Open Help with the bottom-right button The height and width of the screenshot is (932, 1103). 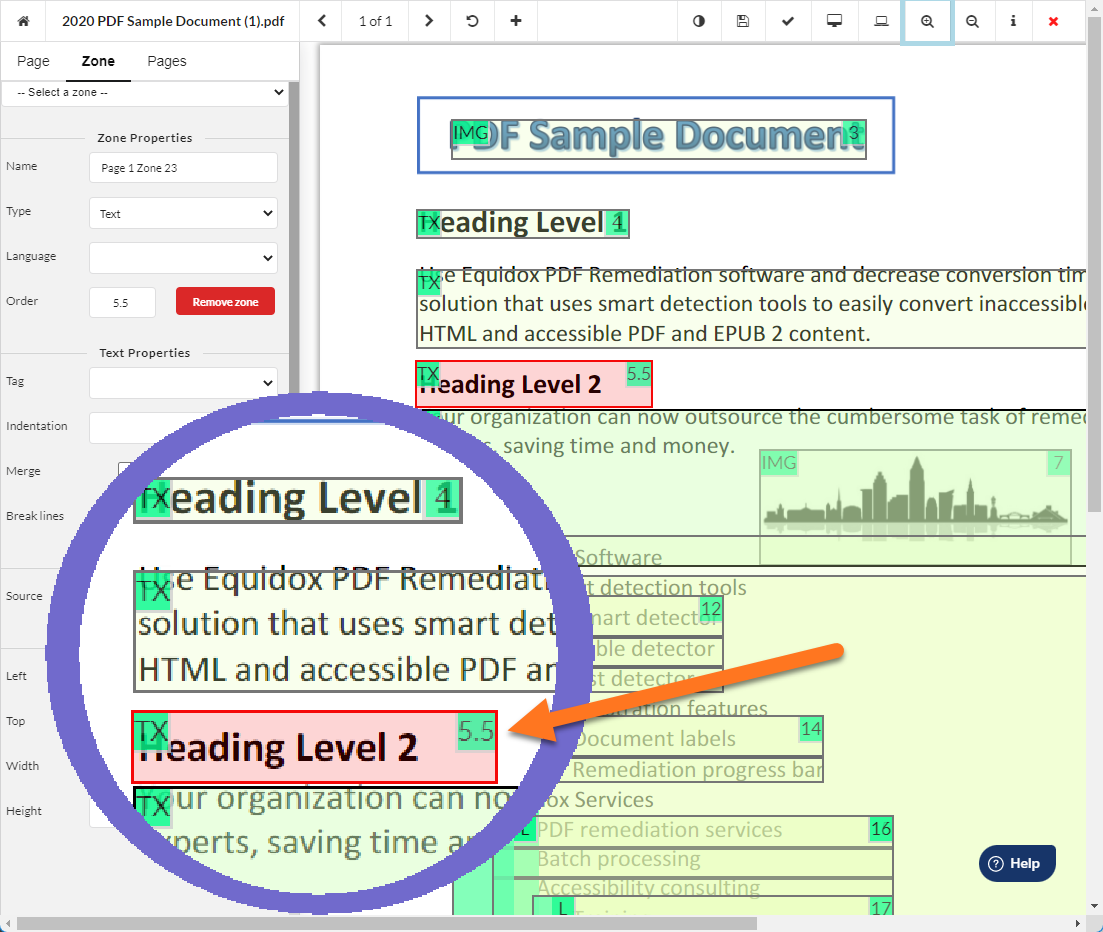tap(1017, 862)
